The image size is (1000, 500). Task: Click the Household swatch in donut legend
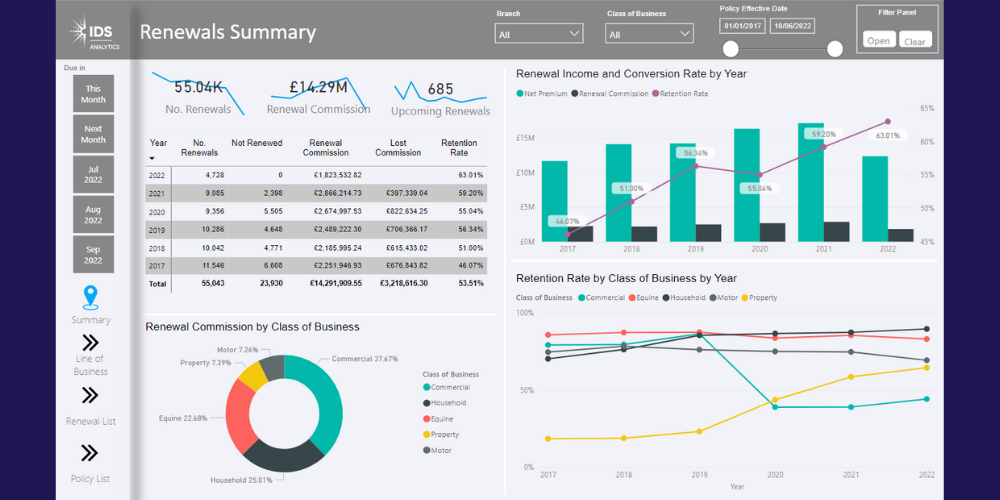click(427, 403)
